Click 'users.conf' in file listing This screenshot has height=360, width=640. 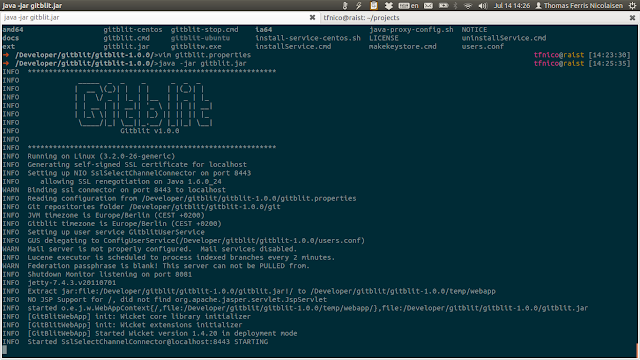[482, 46]
